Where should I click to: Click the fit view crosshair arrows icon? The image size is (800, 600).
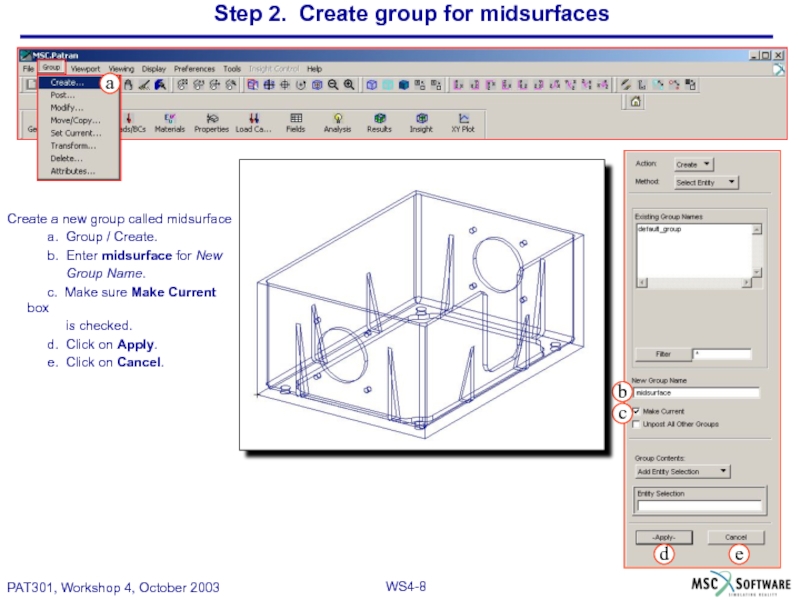269,85
